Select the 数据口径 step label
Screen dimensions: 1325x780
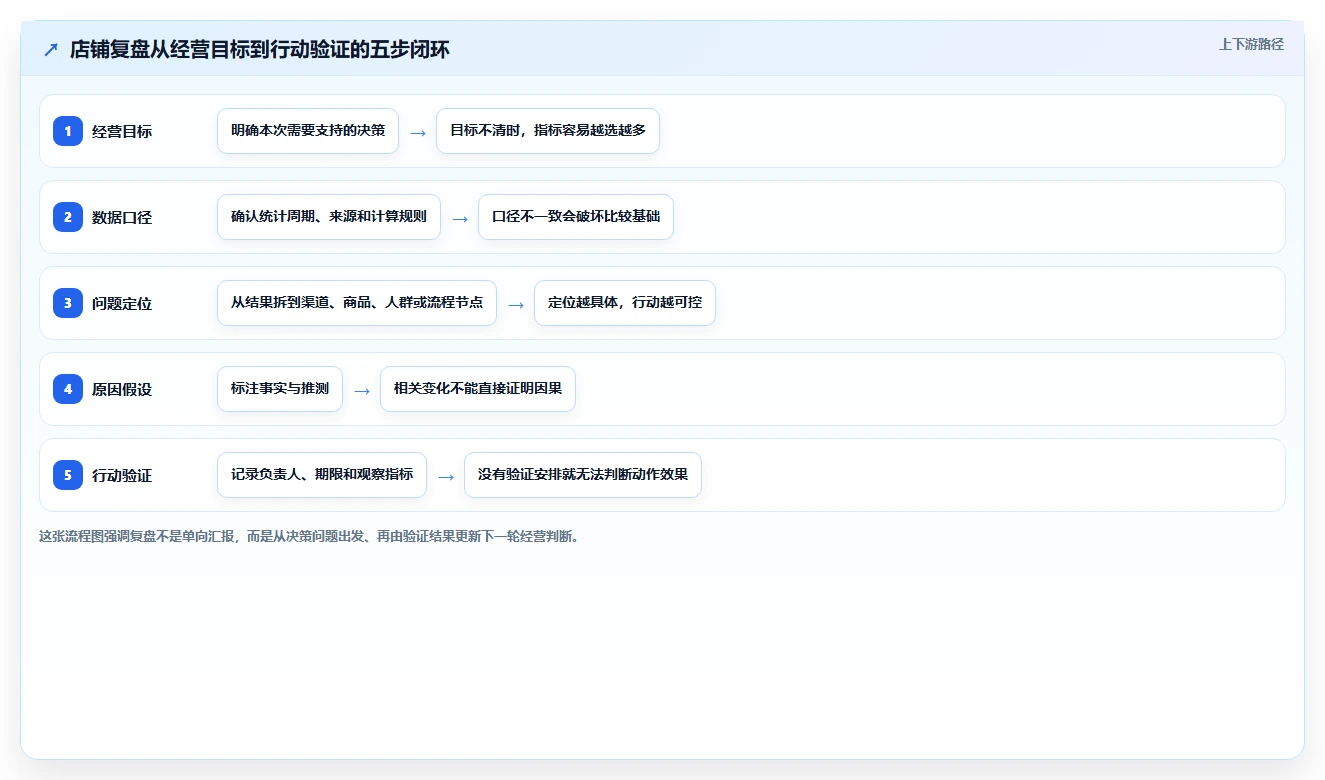(122, 217)
